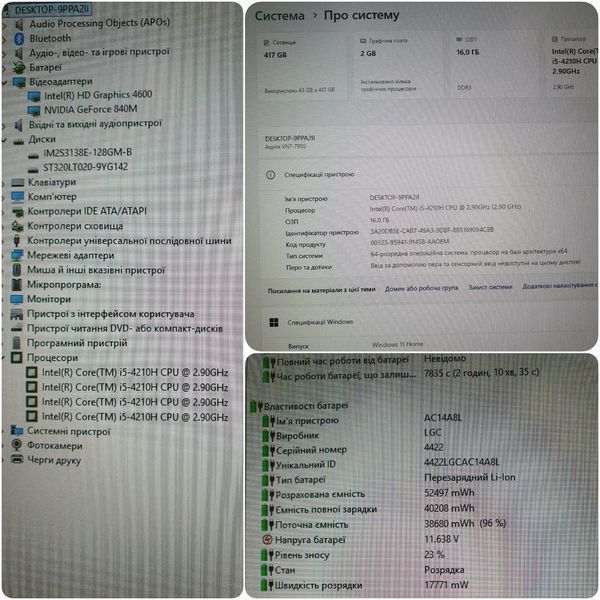Select the Тип батареї row
This screenshot has height=600, width=600.
click(x=388, y=479)
